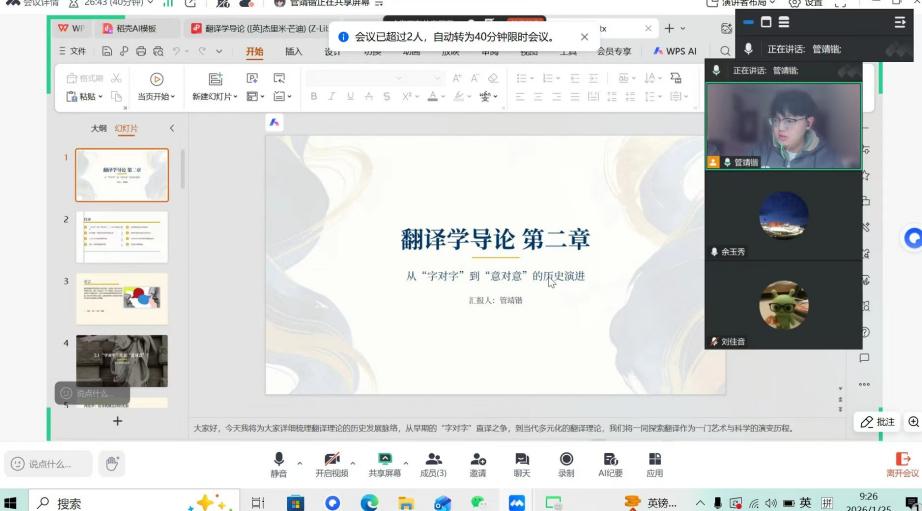
Task: Collapse the slide panel with chevron
Action: (171, 128)
